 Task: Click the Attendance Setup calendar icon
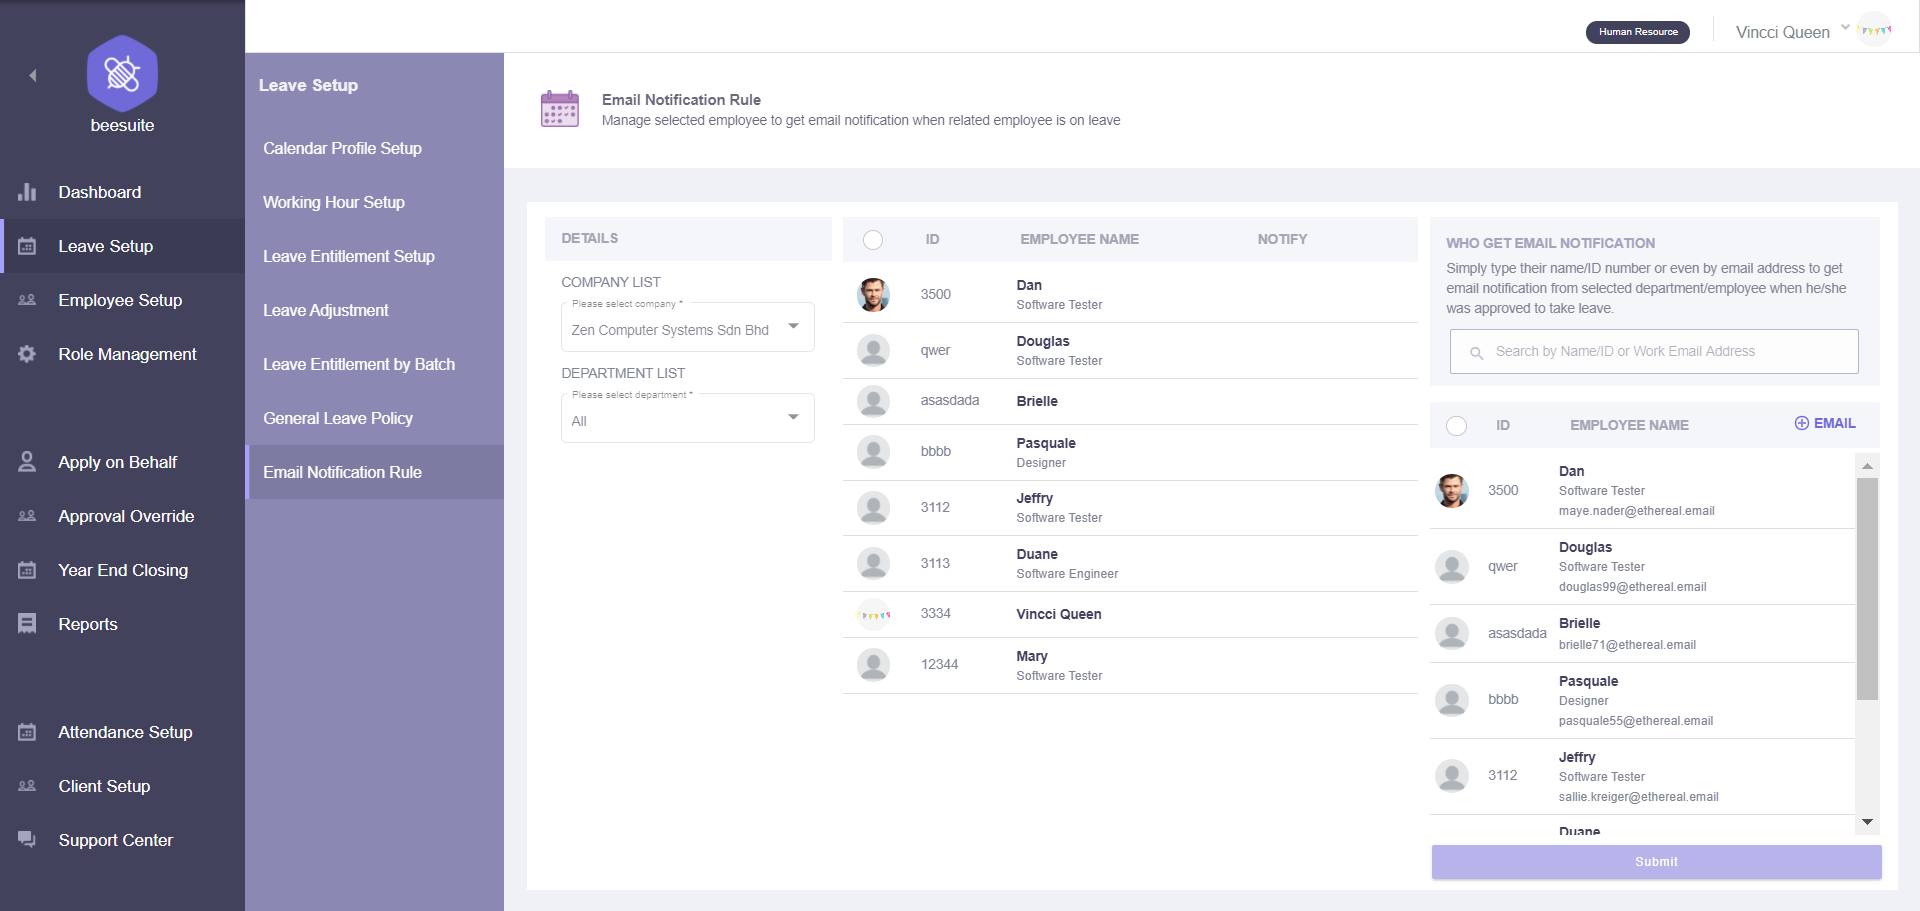(27, 732)
